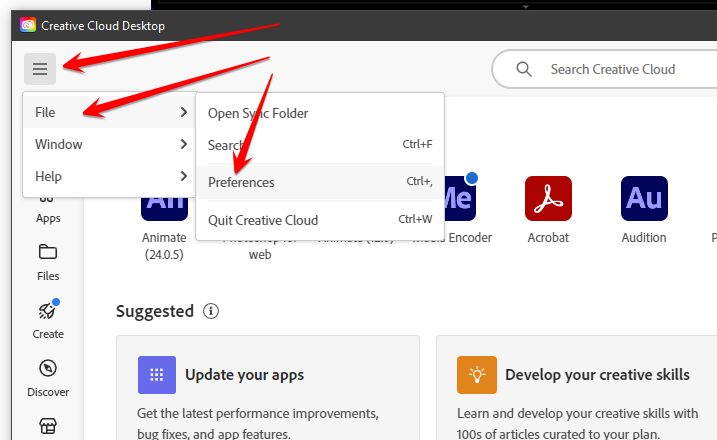
Task: Open the File menu
Action: pos(109,112)
